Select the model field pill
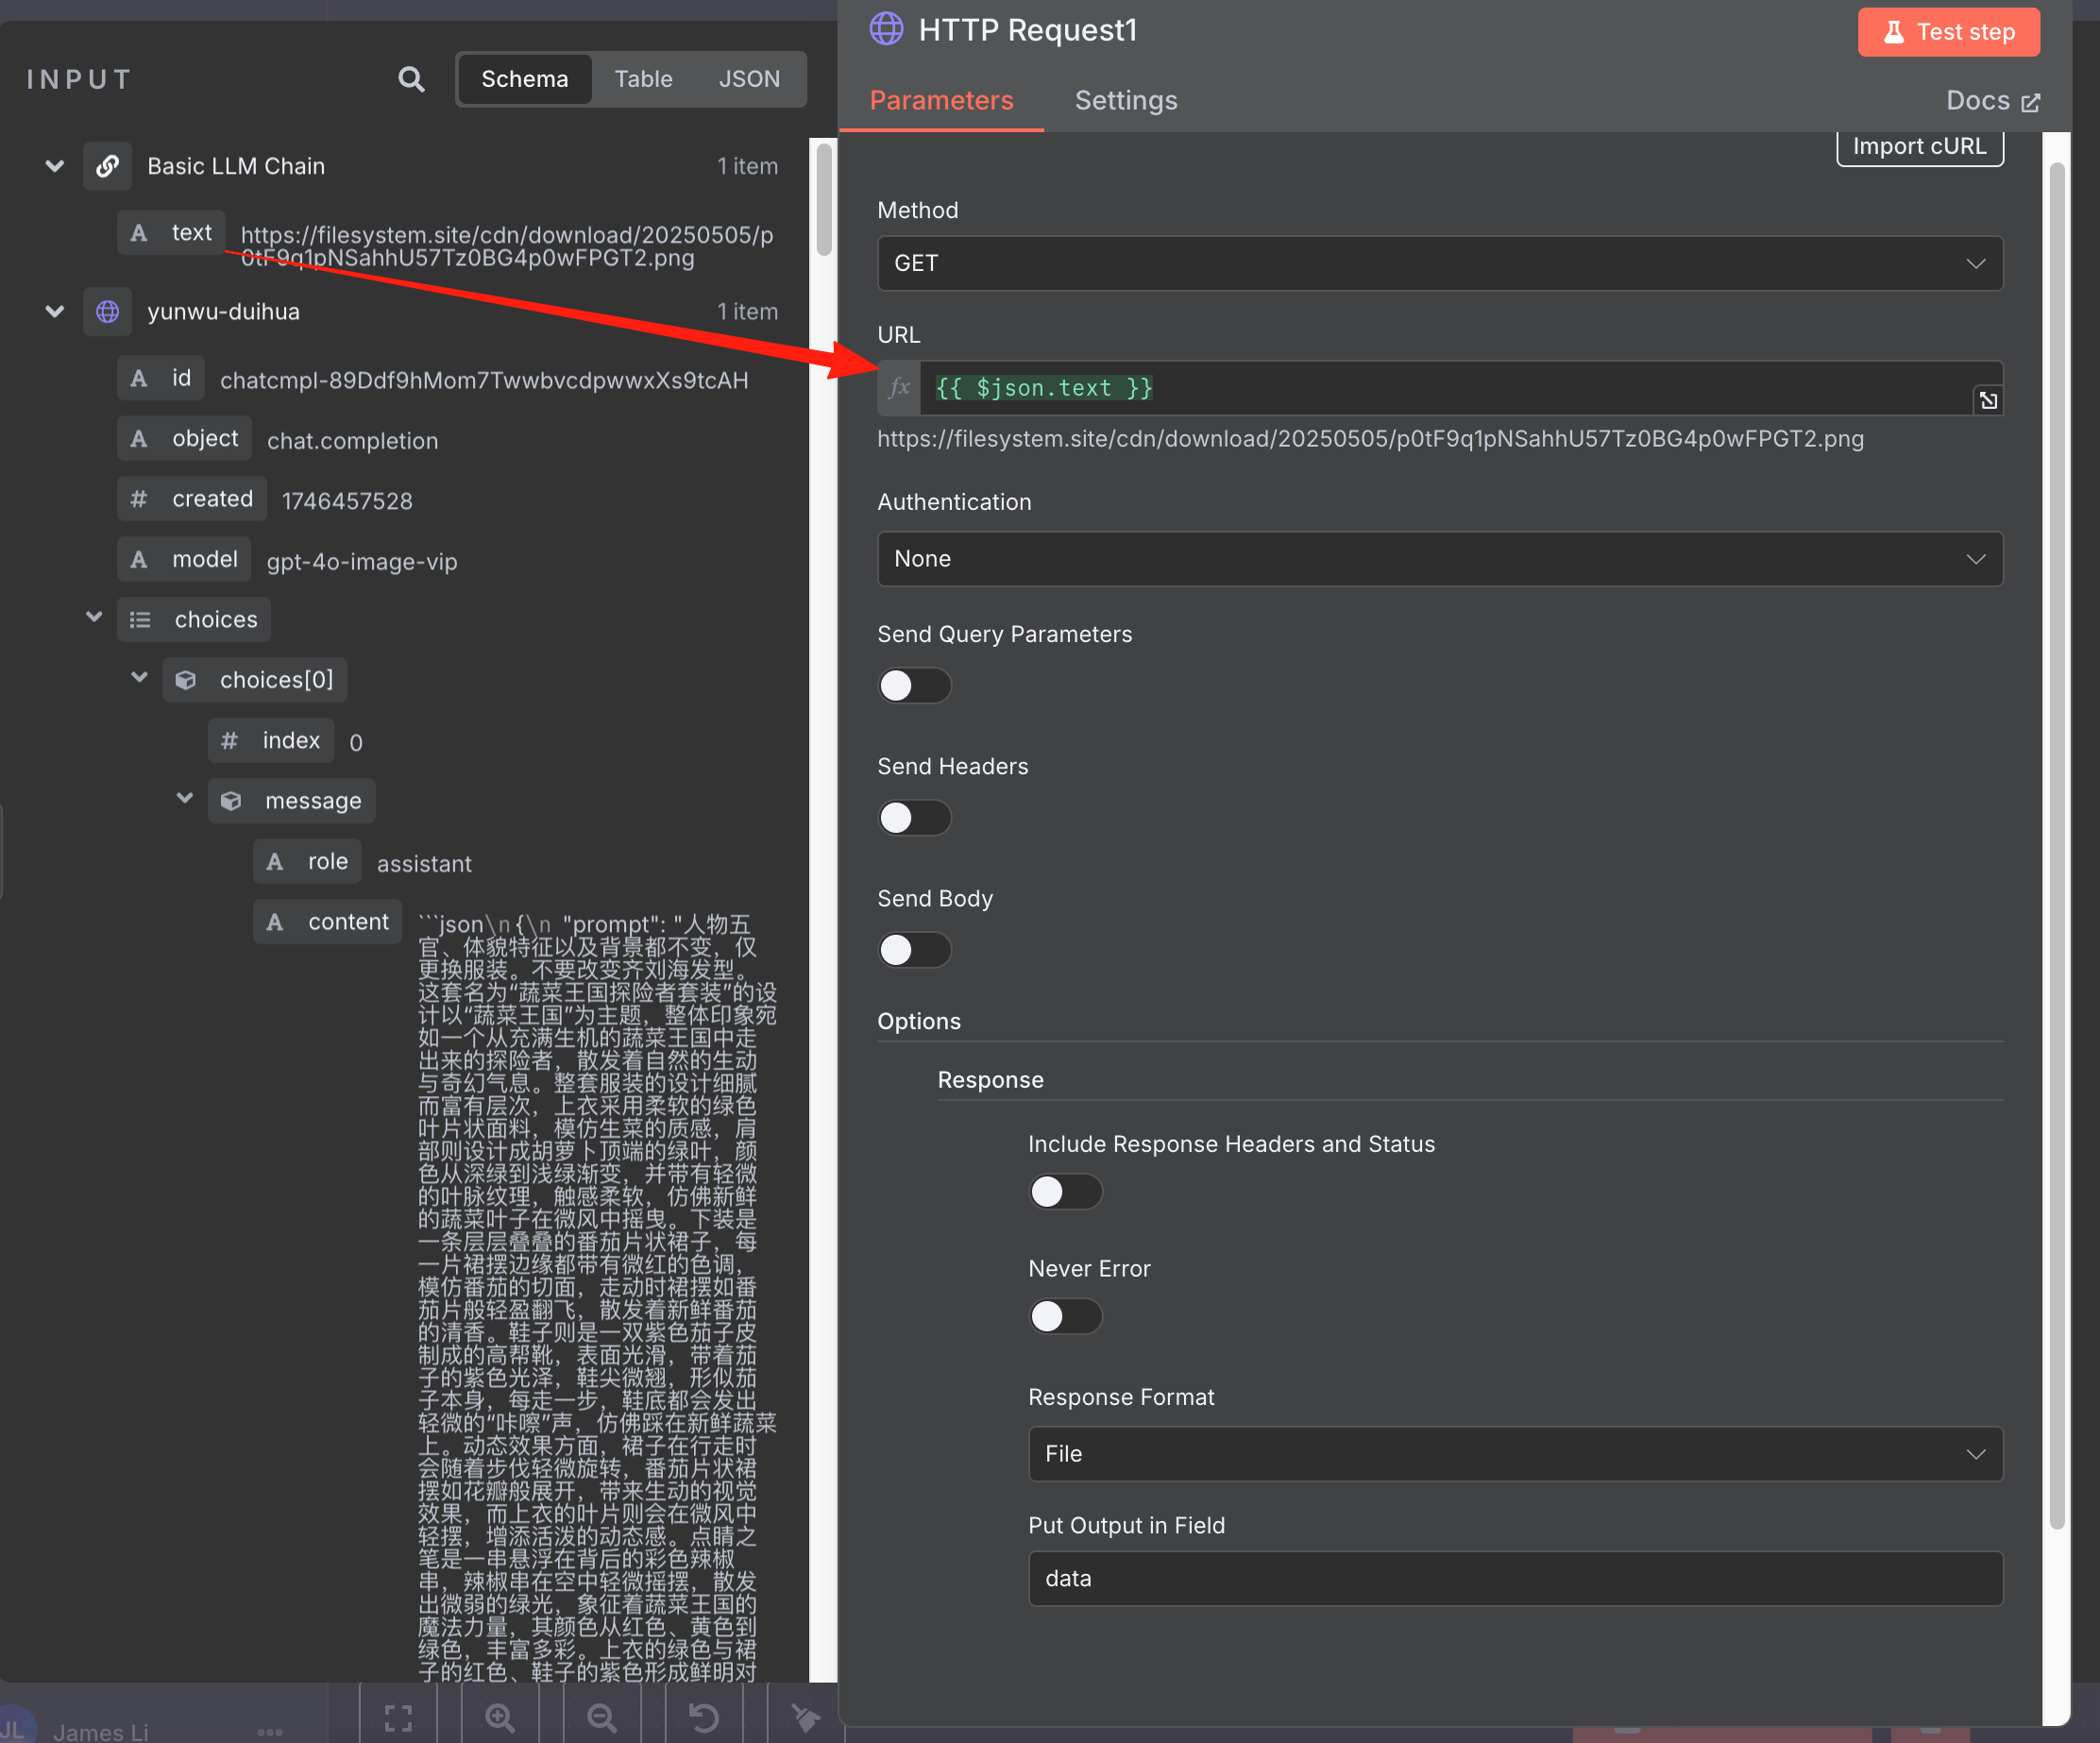 click(x=184, y=559)
